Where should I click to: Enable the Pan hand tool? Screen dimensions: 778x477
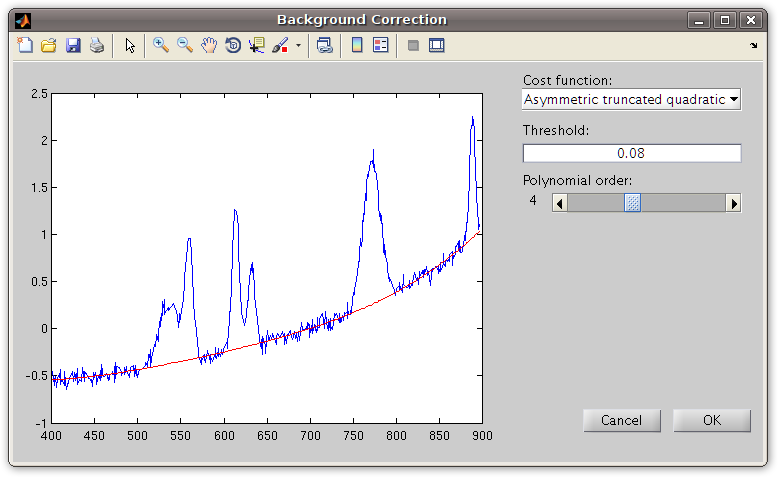pos(209,46)
